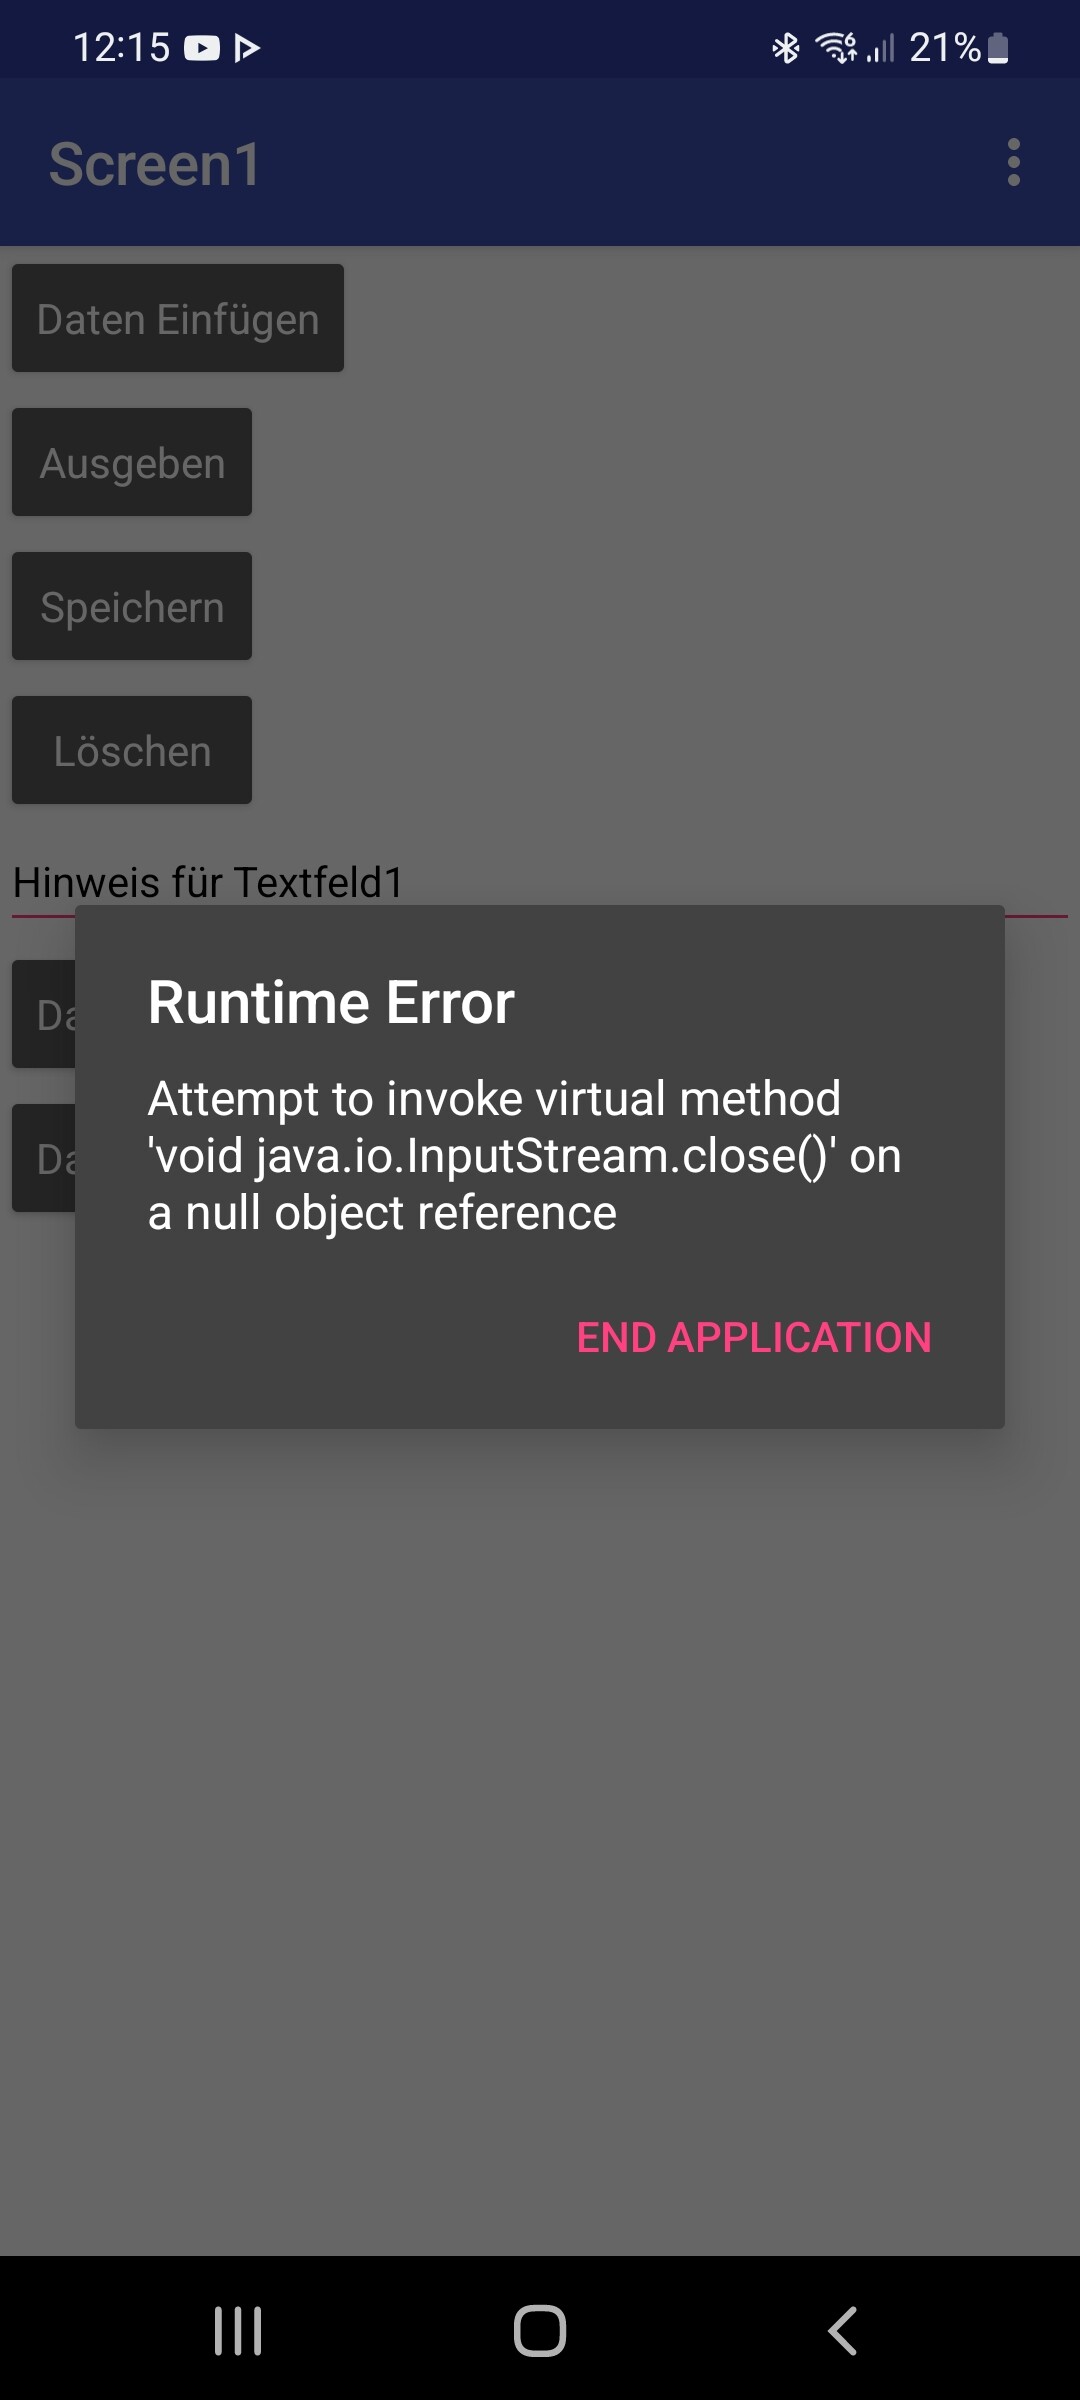Screen dimensions: 1080x2400
Task: Tap END APPLICATION in the error dialog
Action: pos(754,1338)
